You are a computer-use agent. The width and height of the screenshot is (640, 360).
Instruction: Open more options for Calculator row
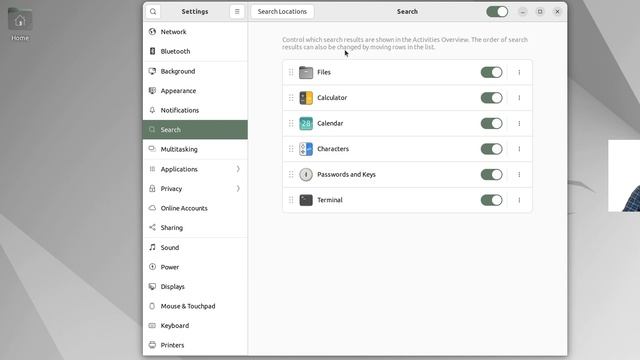(x=519, y=98)
